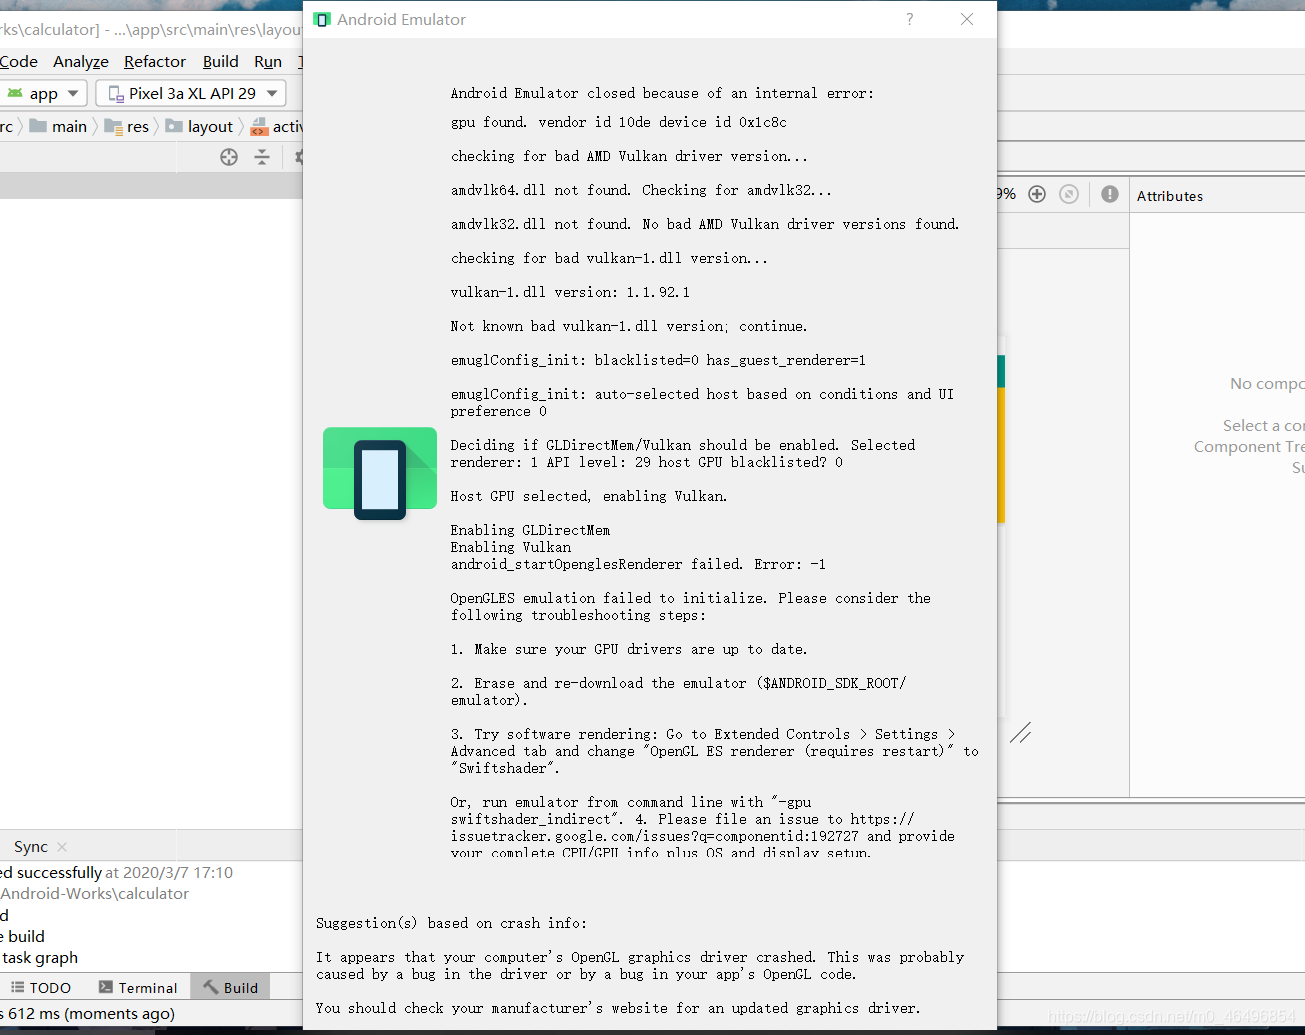Click the Android Emulator title bar icon
Image resolution: width=1305 pixels, height=1035 pixels.
pos(322,20)
